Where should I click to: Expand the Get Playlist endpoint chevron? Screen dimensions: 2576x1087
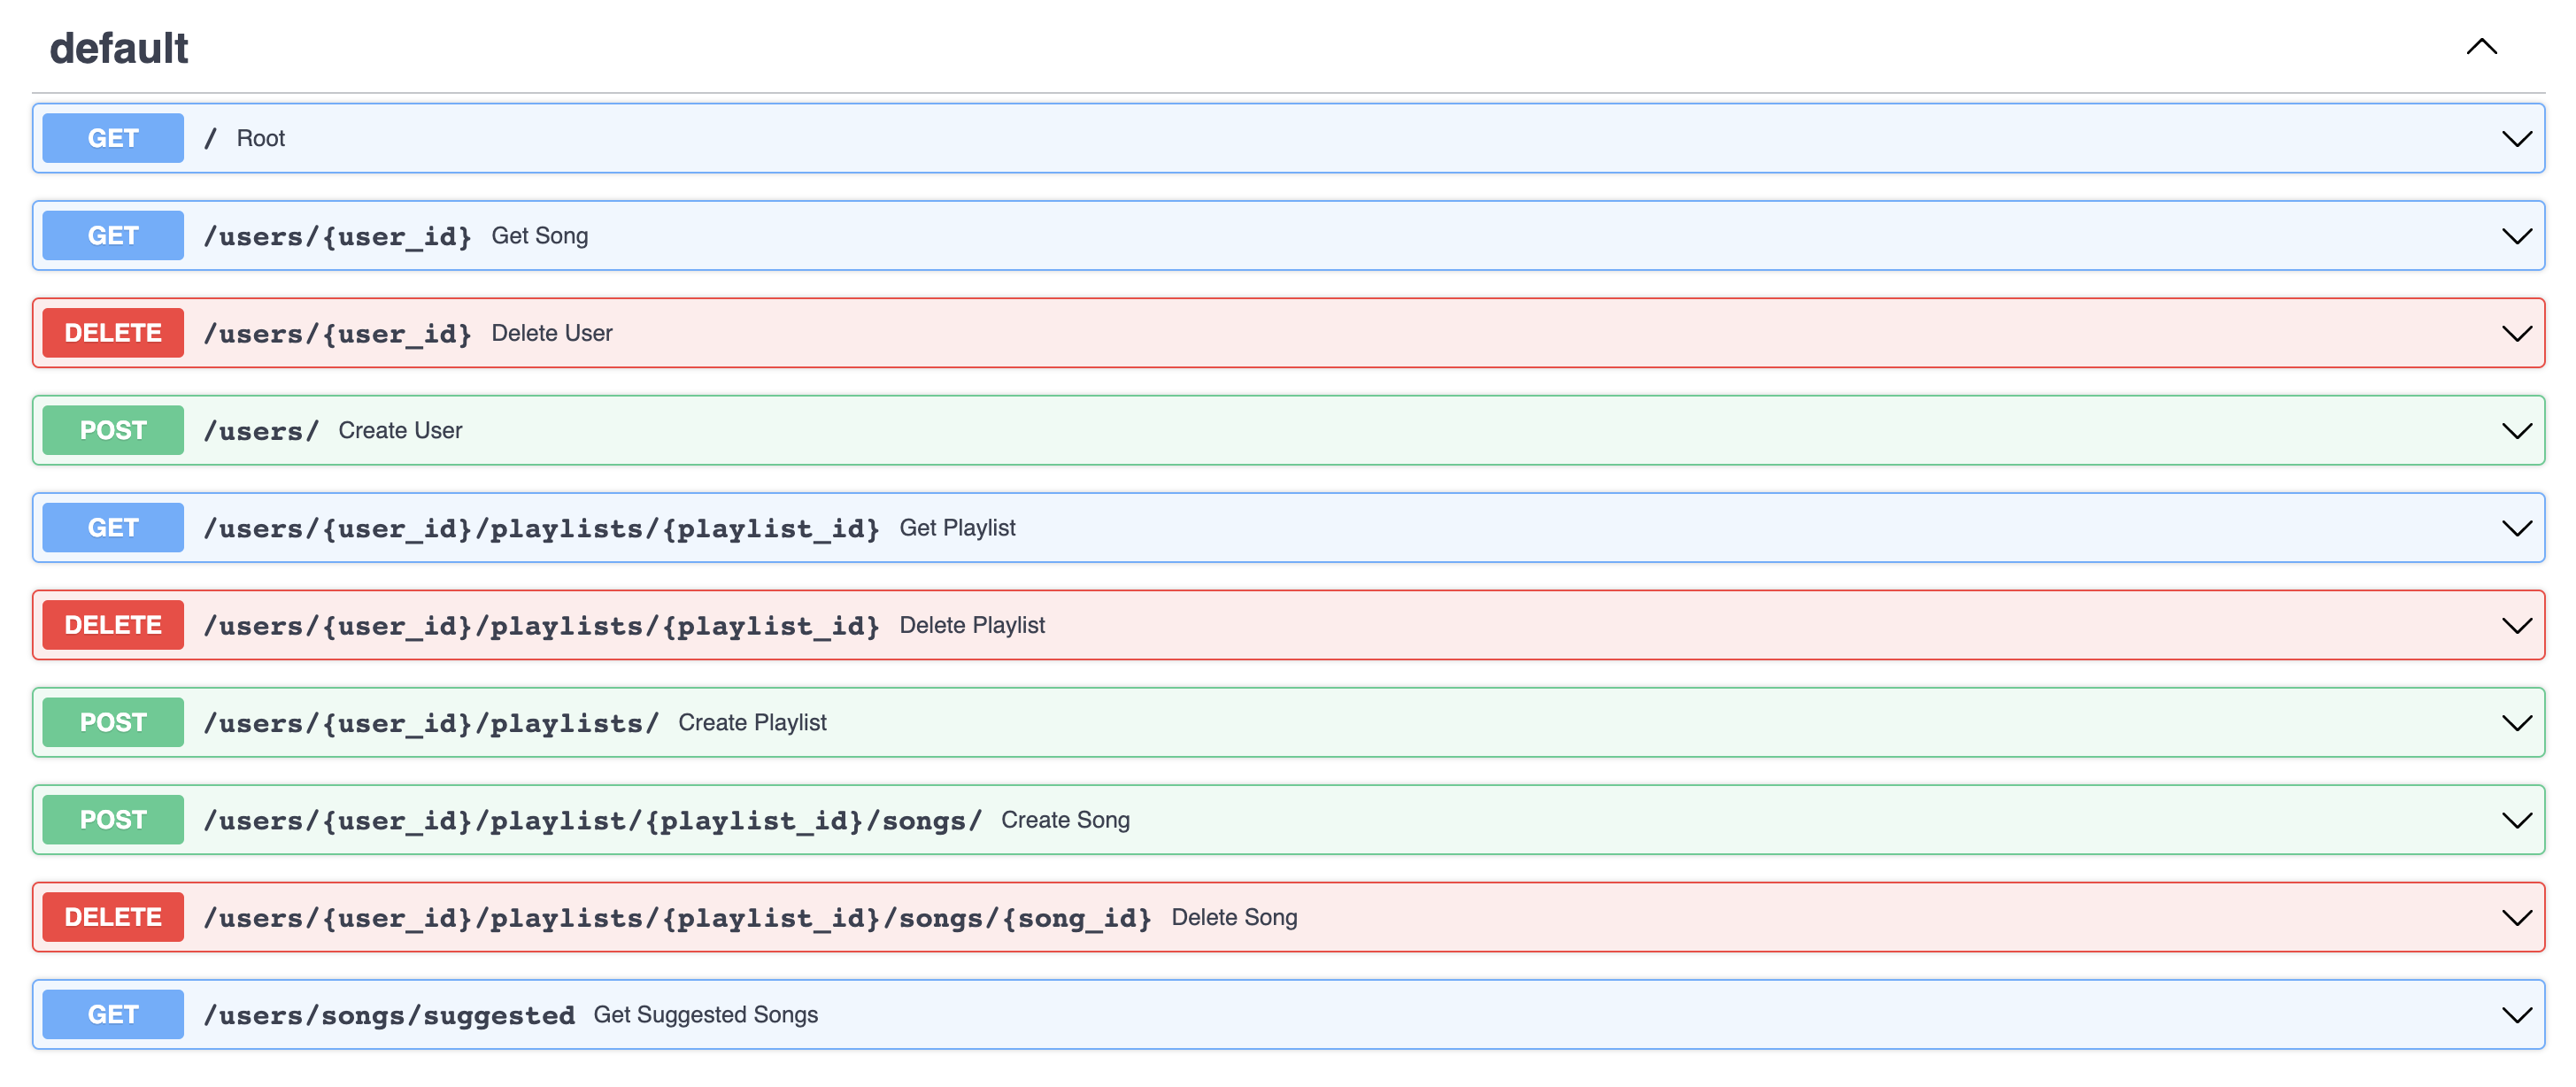(2516, 528)
